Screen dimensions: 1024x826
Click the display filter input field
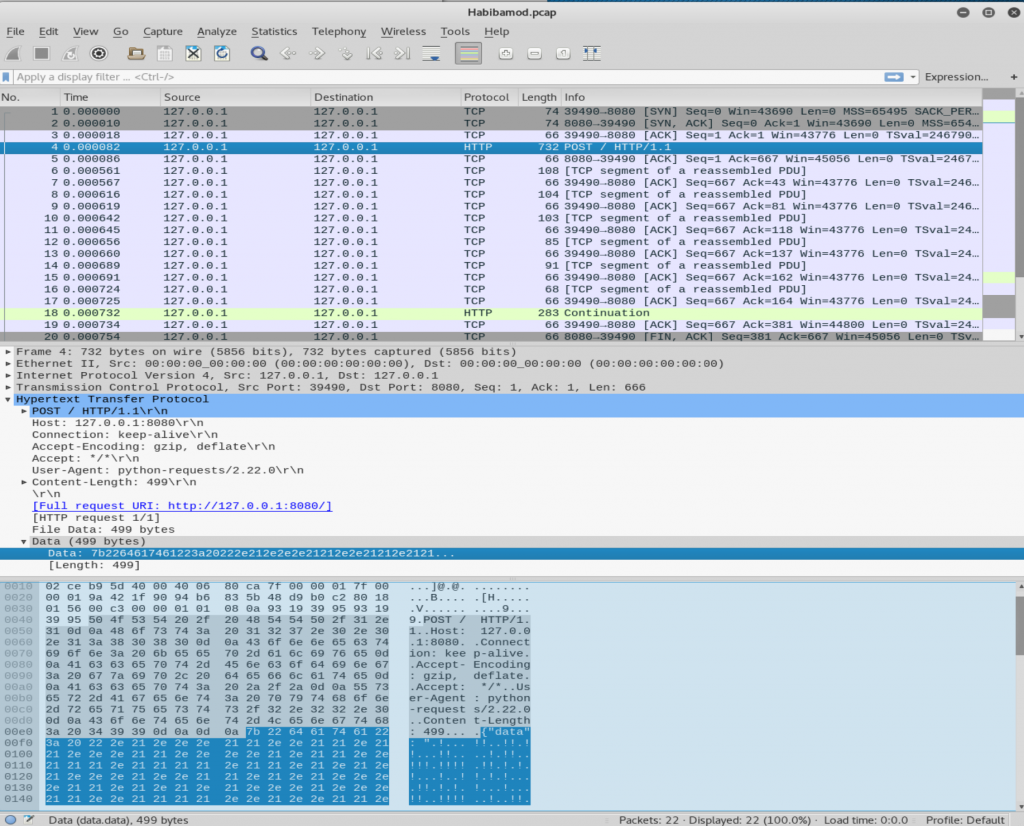[447, 77]
